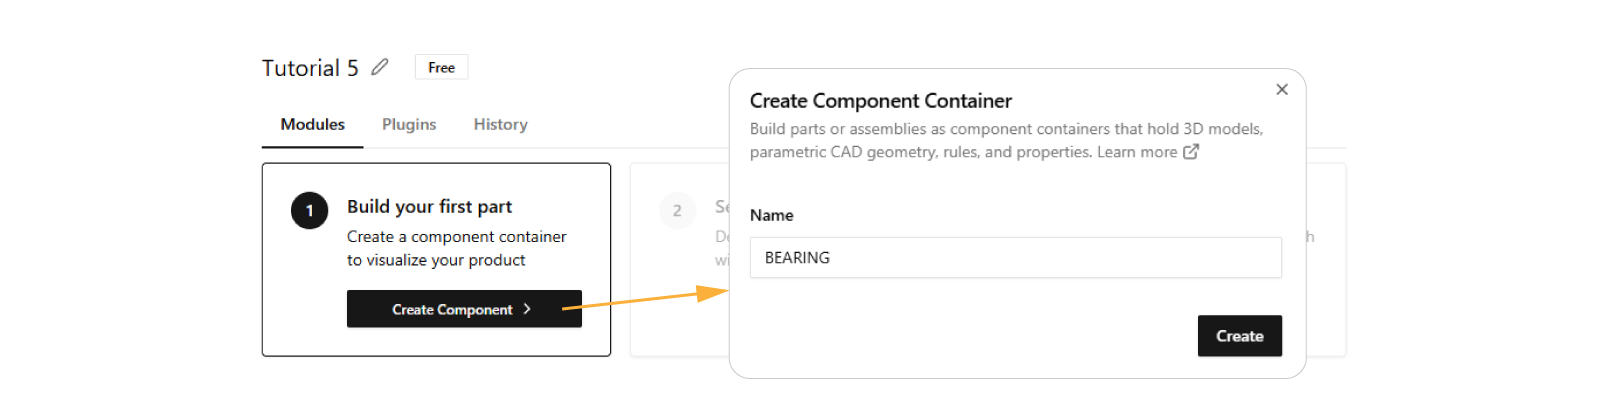The height and width of the screenshot is (400, 1600).
Task: Click the chevron arrow on Create Component
Action: (527, 309)
